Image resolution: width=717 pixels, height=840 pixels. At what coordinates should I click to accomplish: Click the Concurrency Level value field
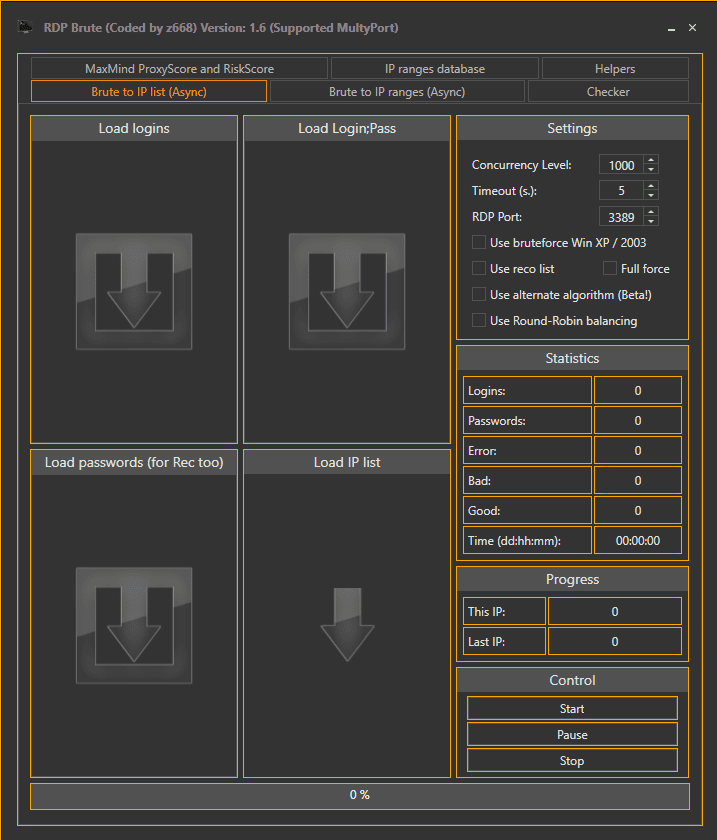621,165
